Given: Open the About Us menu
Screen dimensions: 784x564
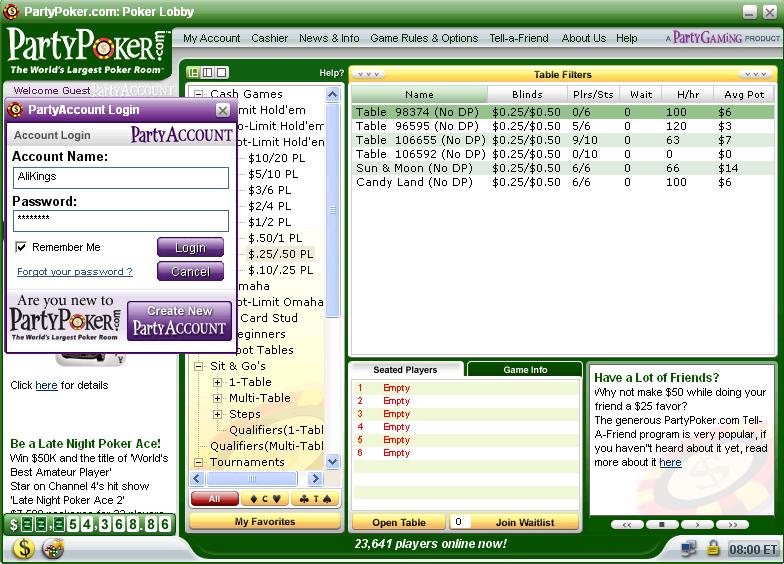Looking at the screenshot, I should point(584,38).
